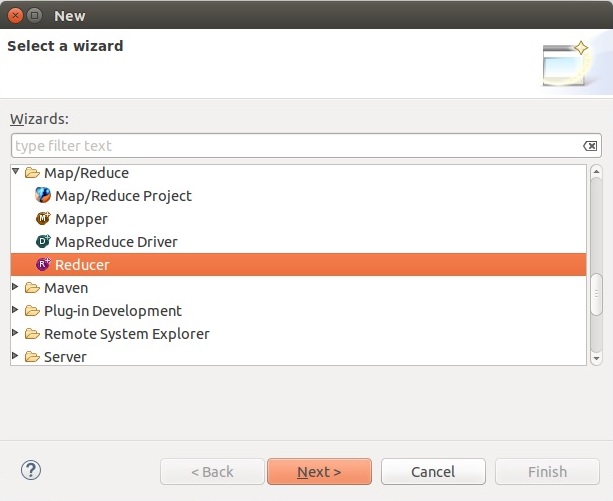The image size is (613, 501).
Task: Click the Maven folder icon
Action: (32, 288)
